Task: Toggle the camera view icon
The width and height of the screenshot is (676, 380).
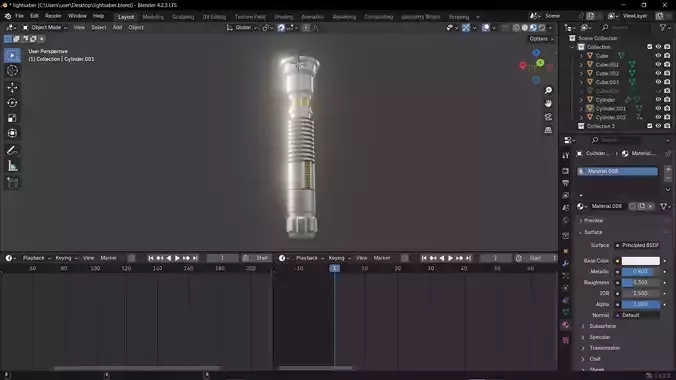Action: click(x=548, y=117)
